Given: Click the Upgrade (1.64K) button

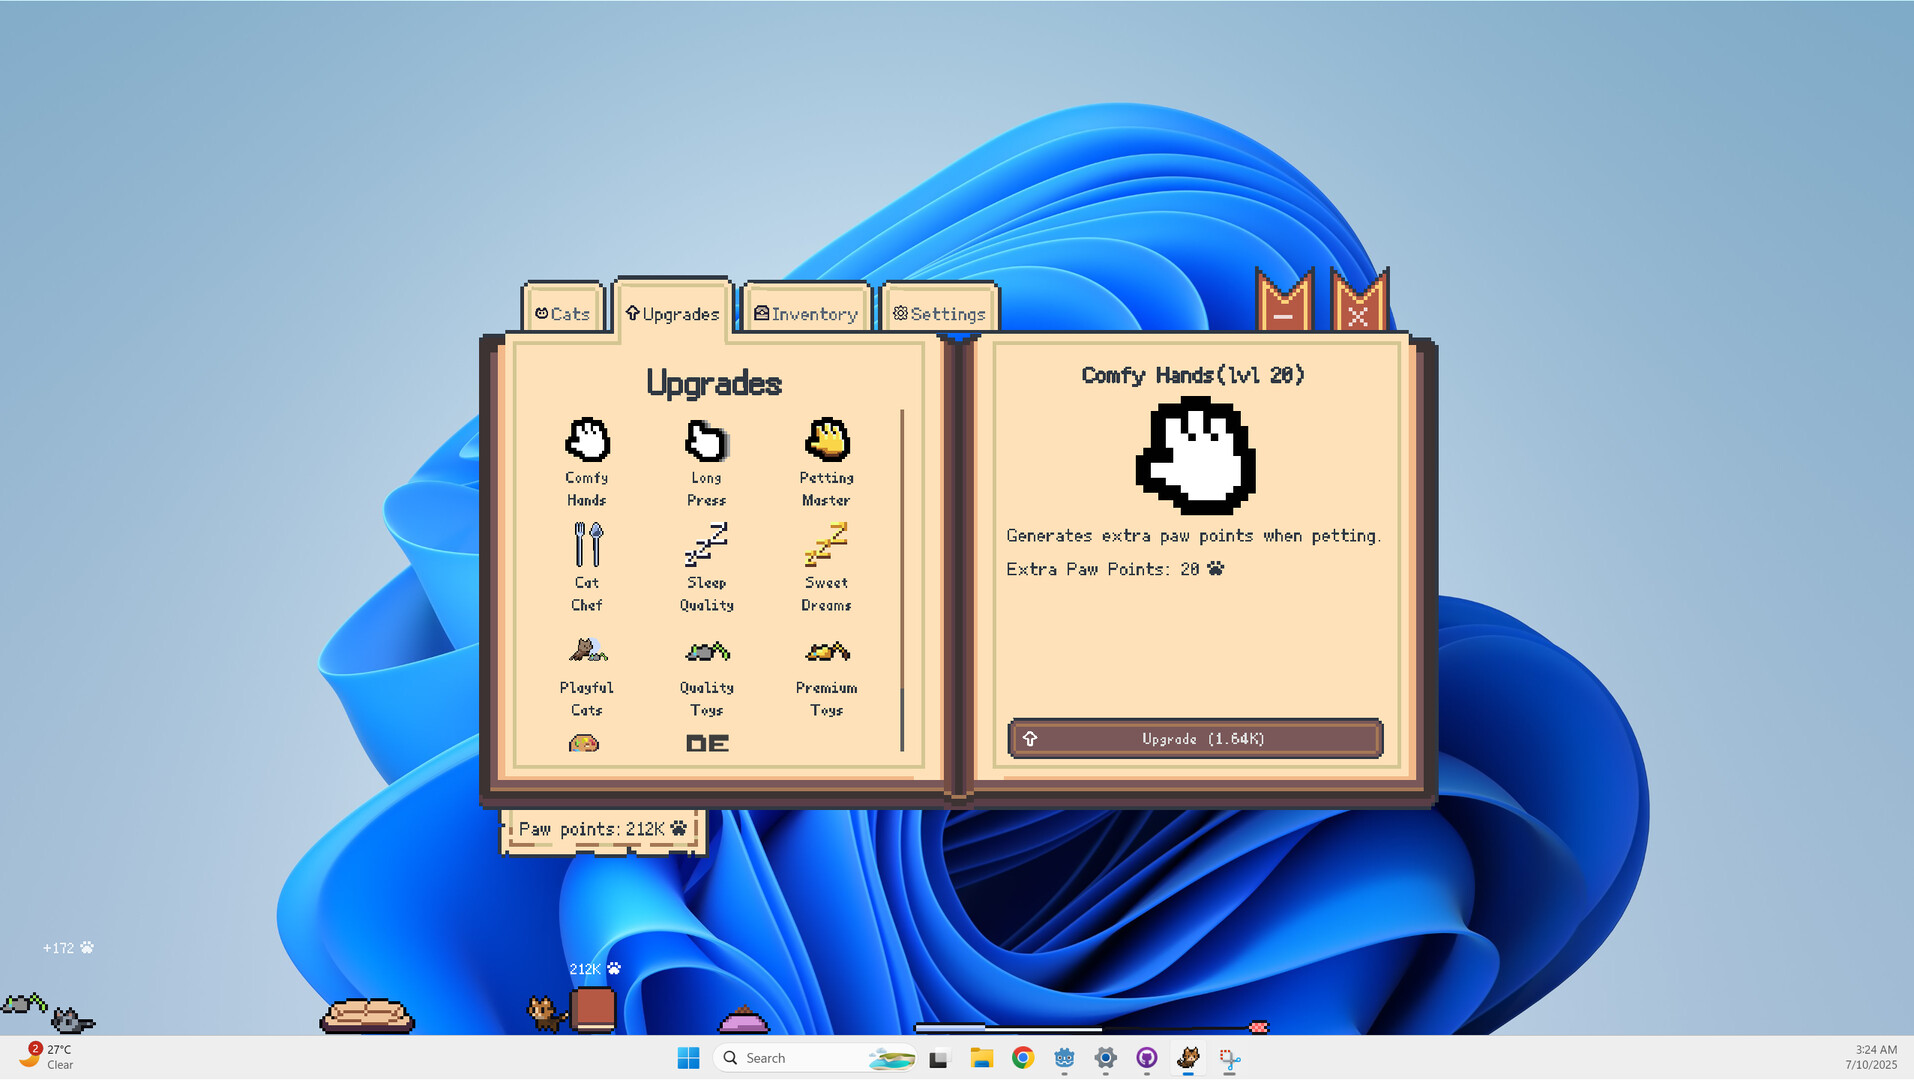Looking at the screenshot, I should (x=1194, y=739).
